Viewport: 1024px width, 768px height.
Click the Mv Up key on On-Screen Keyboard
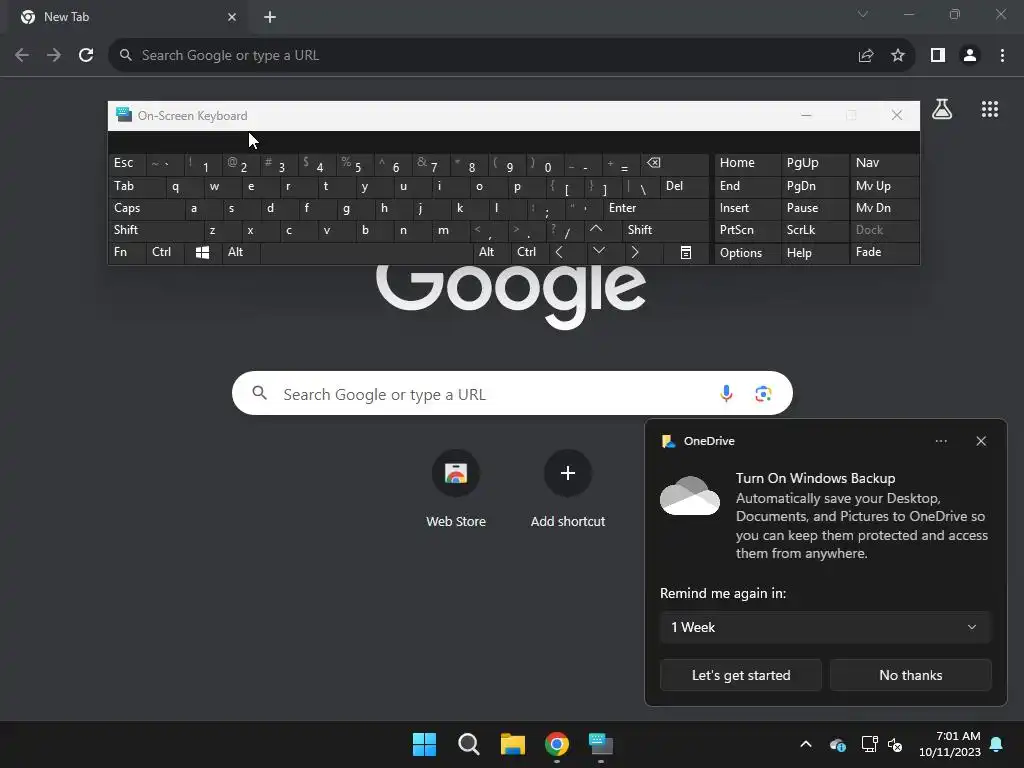click(x=884, y=186)
